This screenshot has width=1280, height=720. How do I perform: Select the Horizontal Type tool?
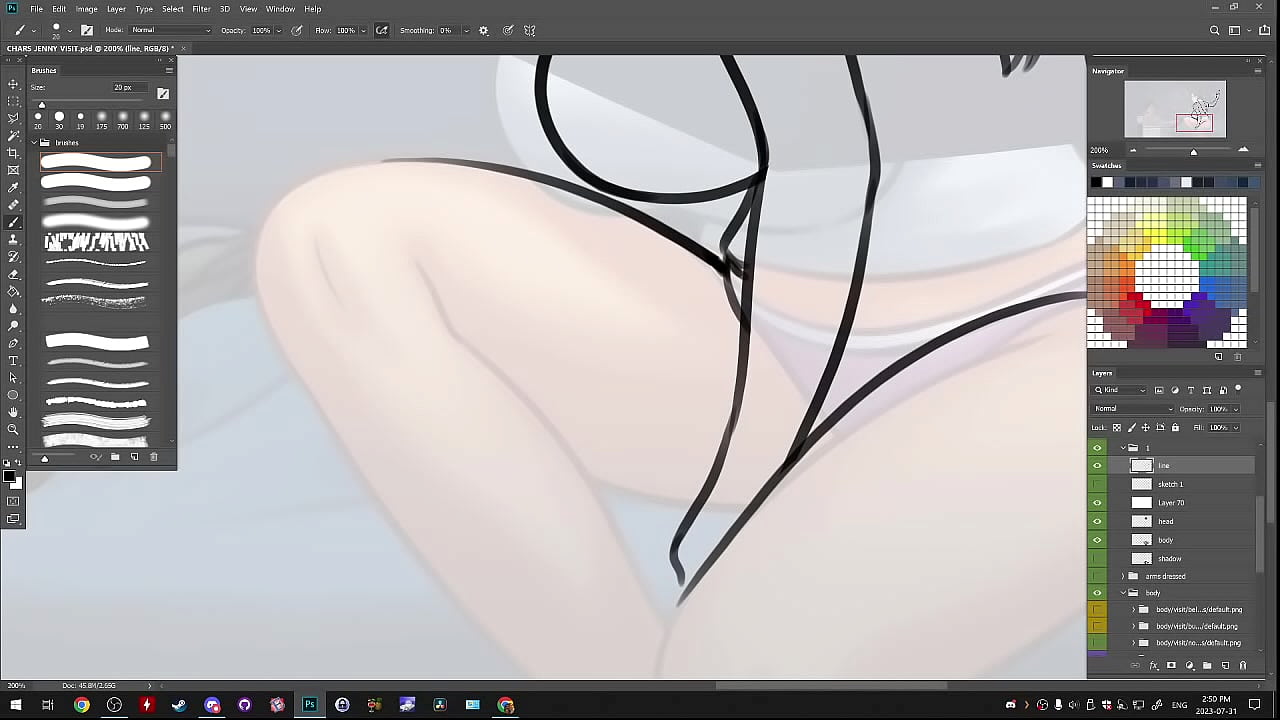[13, 361]
